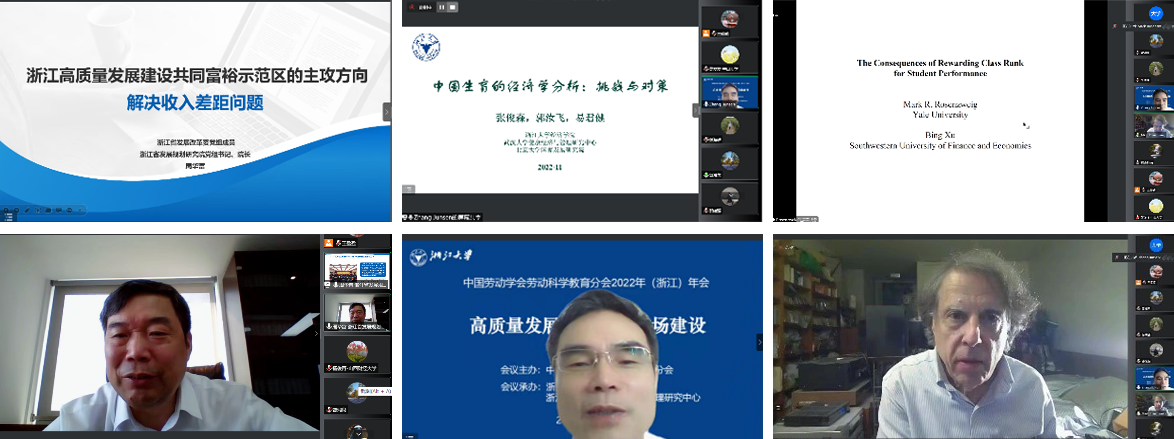1174x439 pixels.
Task: Stop the recording in fertility economics panel
Action: (x=451, y=6)
